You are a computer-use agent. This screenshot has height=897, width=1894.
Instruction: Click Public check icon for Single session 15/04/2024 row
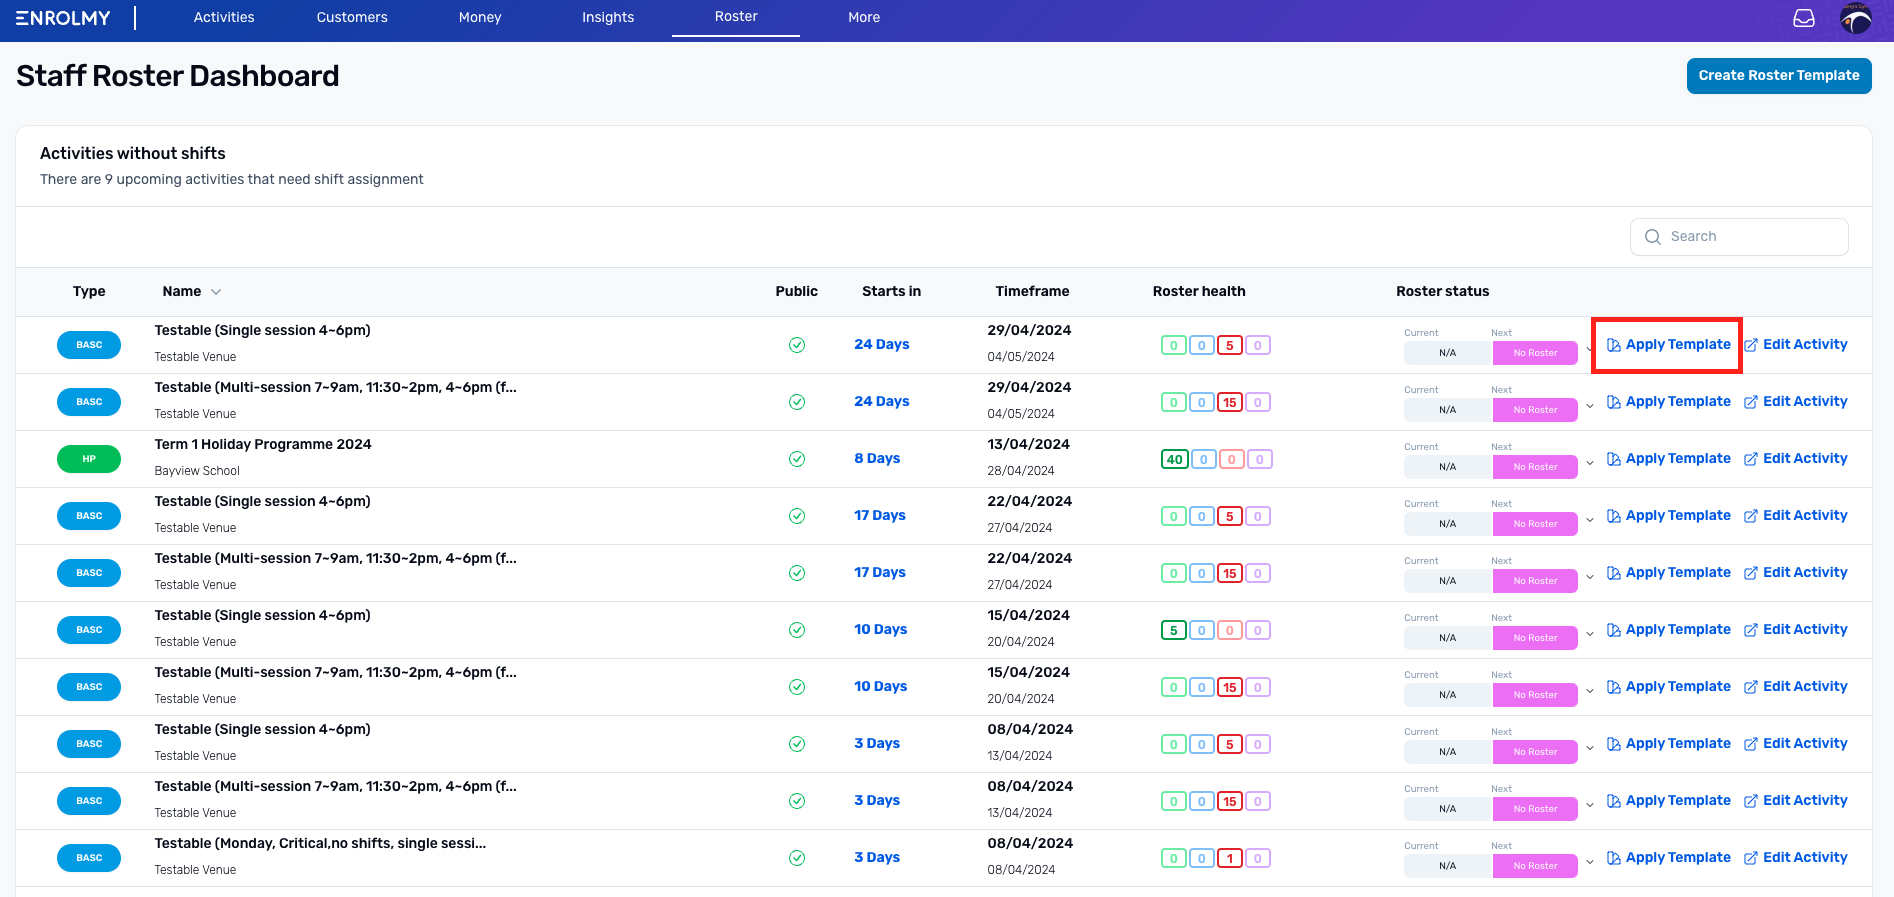tap(797, 630)
